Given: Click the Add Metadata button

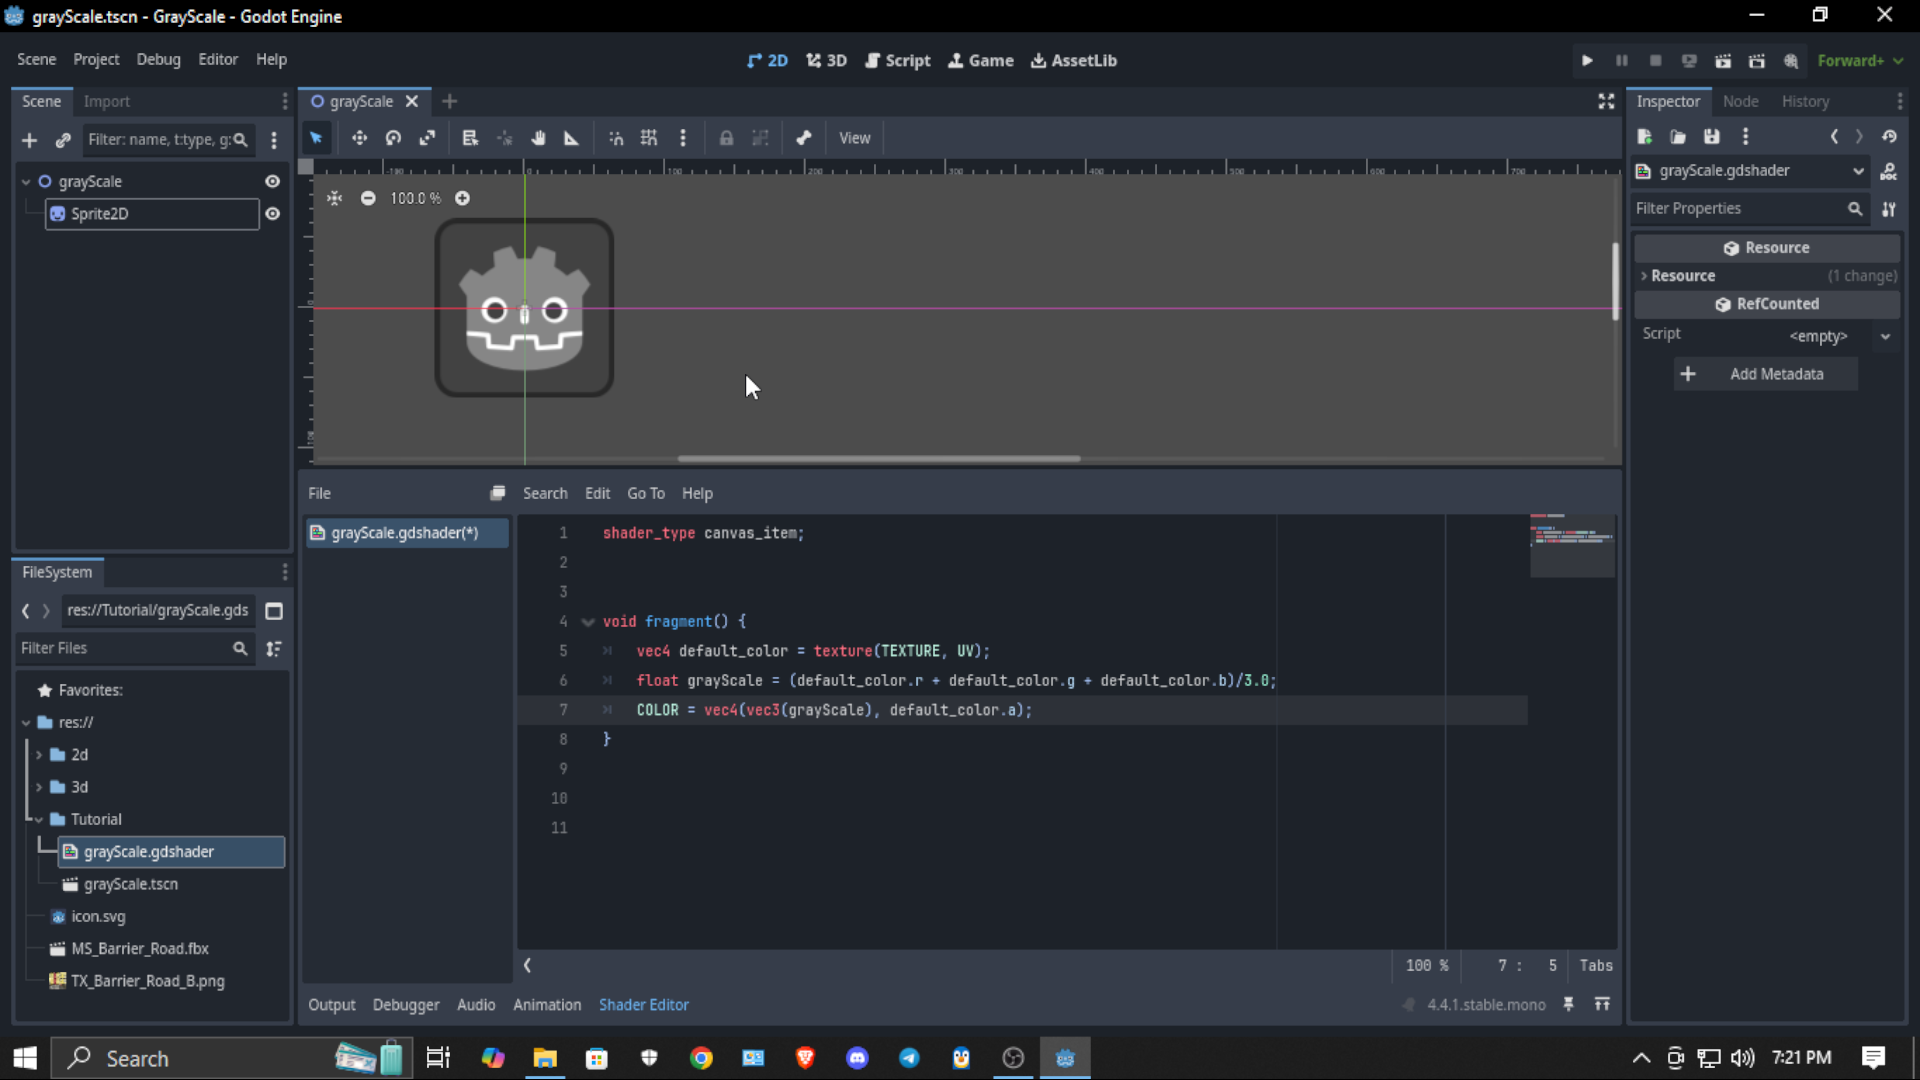Looking at the screenshot, I should coord(1765,374).
